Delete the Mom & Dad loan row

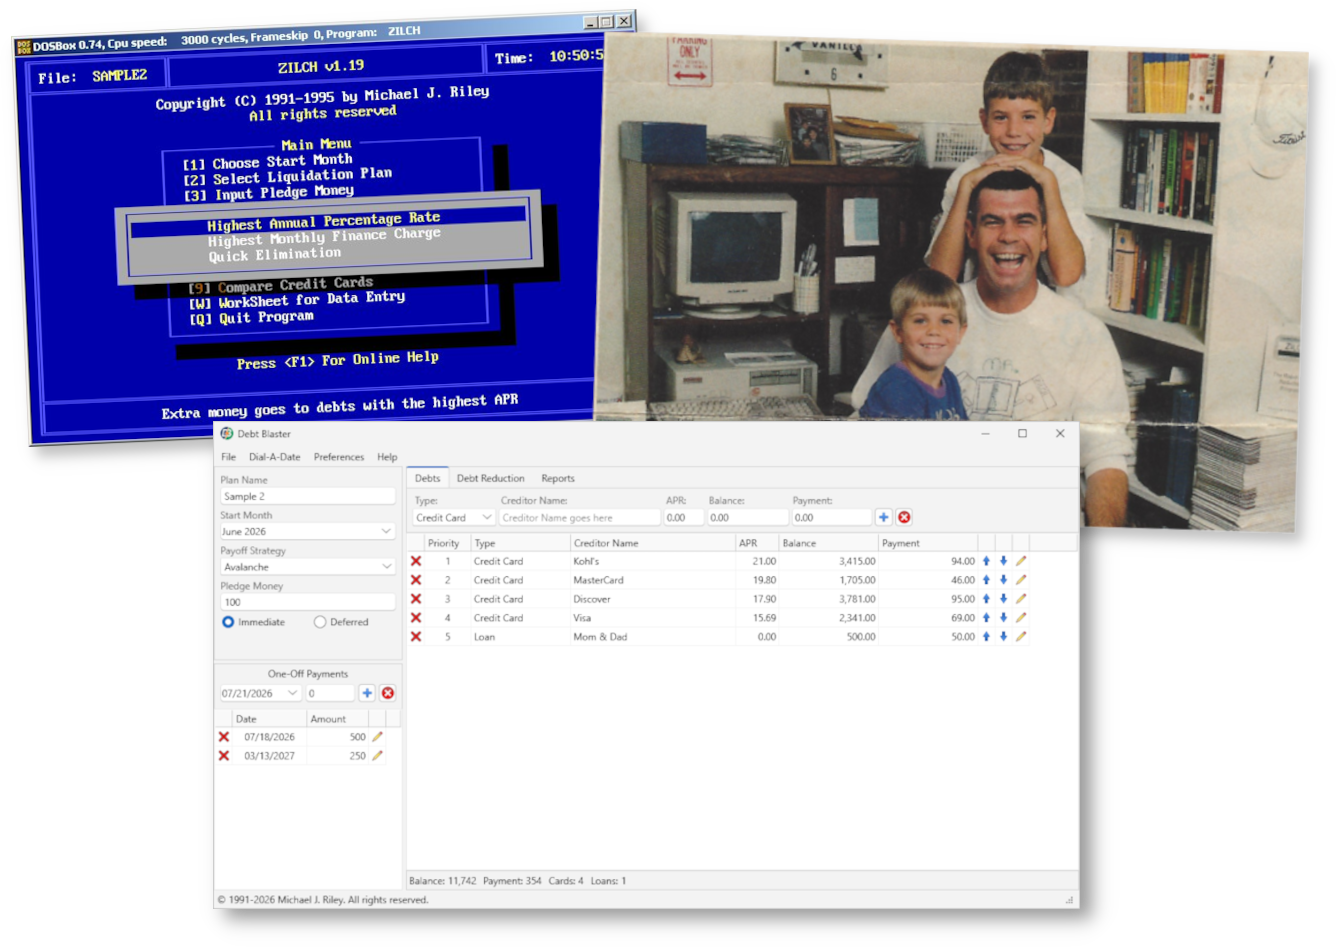[416, 637]
